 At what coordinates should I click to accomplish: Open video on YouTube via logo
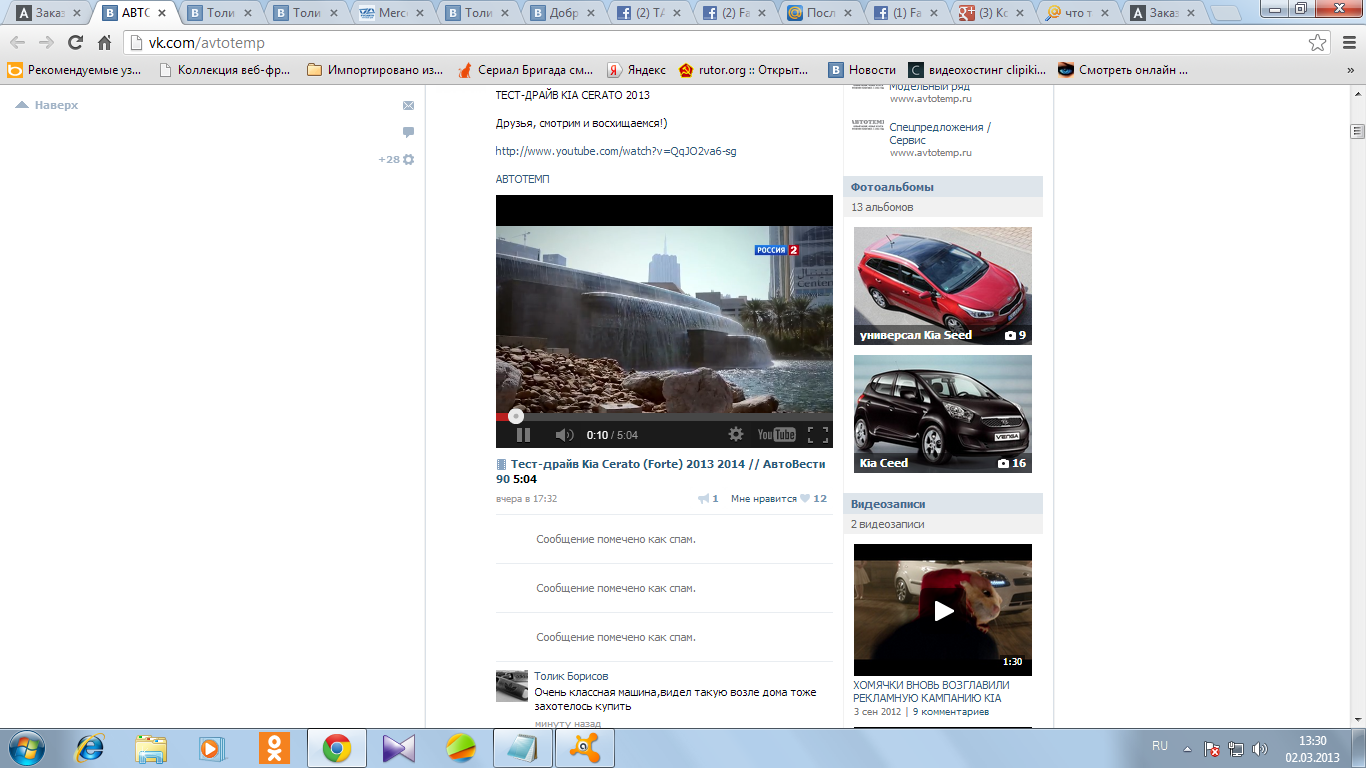pyautogui.click(x=776, y=435)
